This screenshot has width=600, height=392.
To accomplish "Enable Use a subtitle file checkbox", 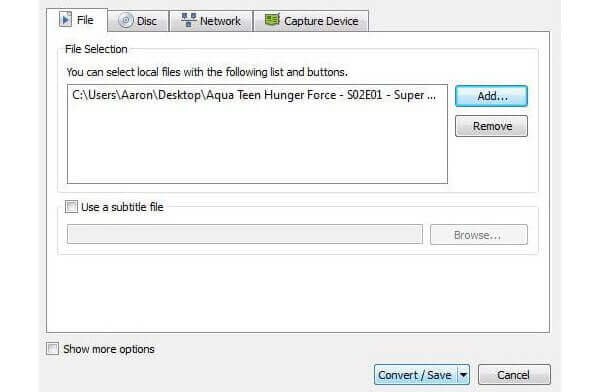I will [71, 207].
